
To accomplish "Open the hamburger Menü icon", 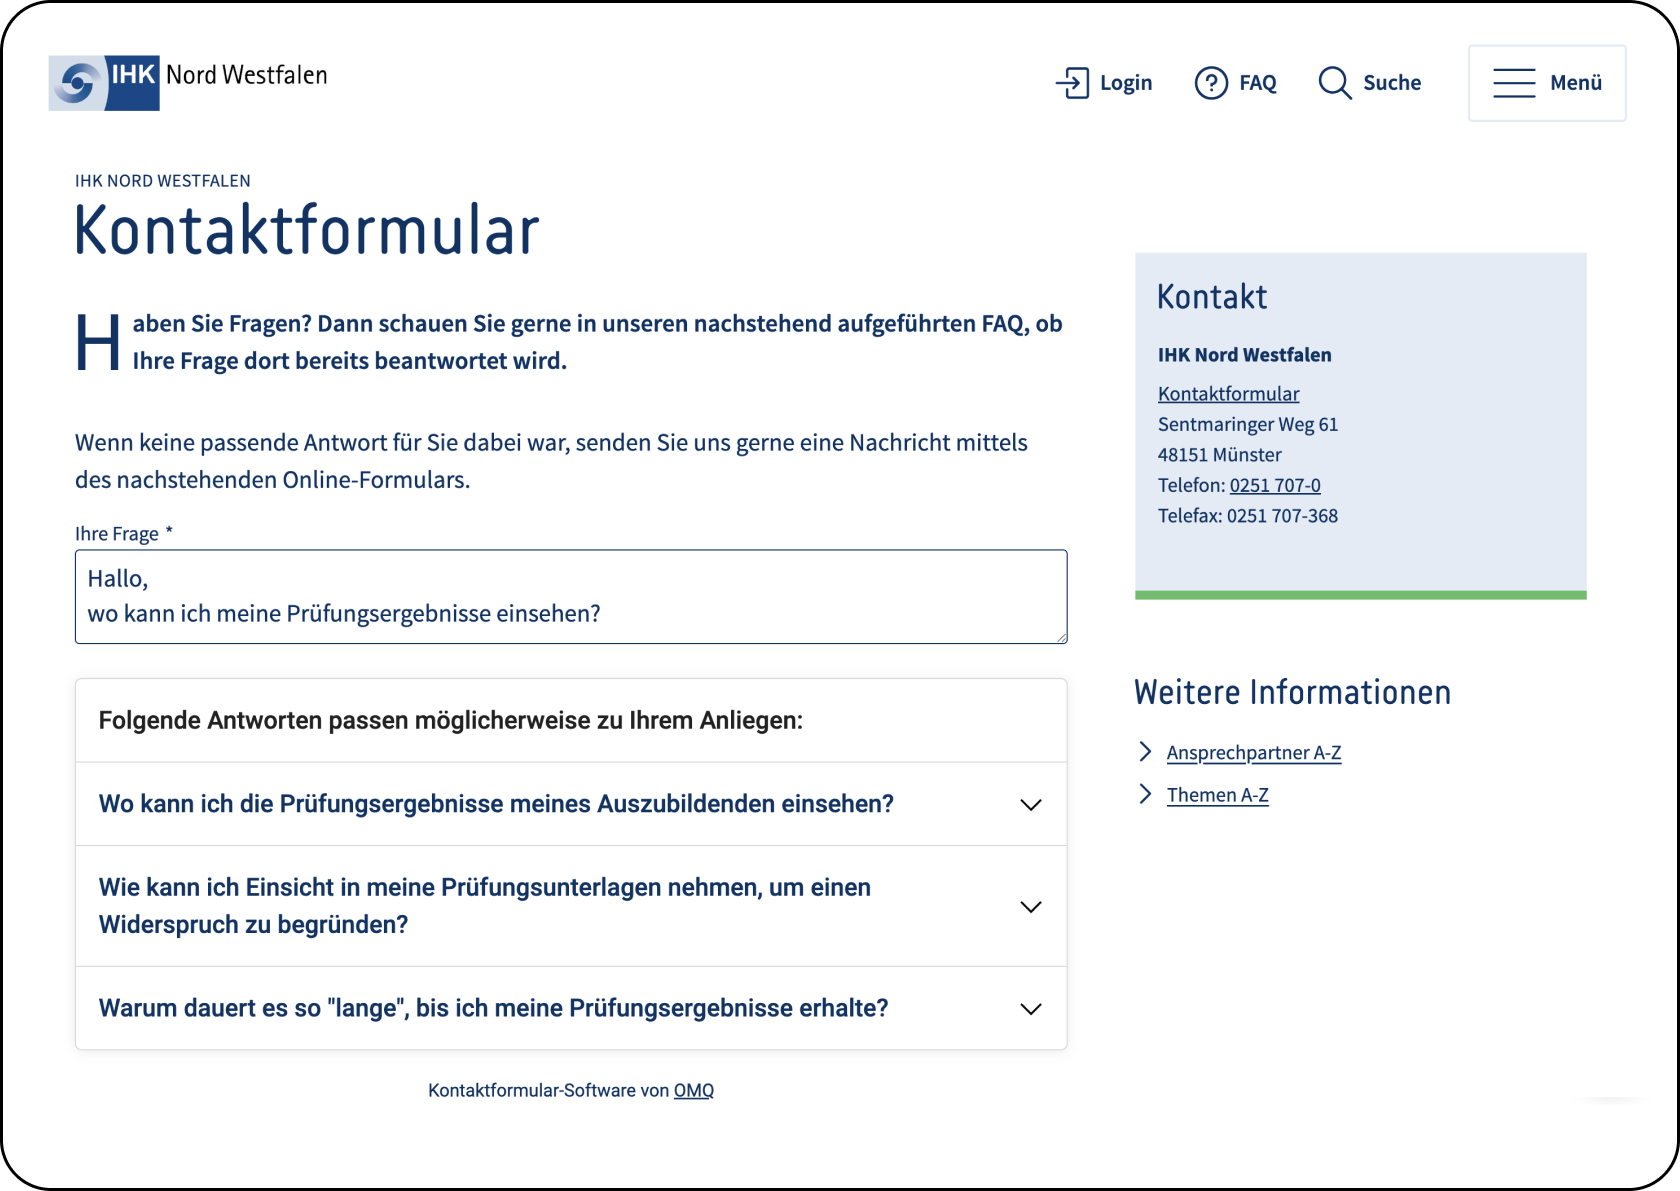I will [1514, 83].
